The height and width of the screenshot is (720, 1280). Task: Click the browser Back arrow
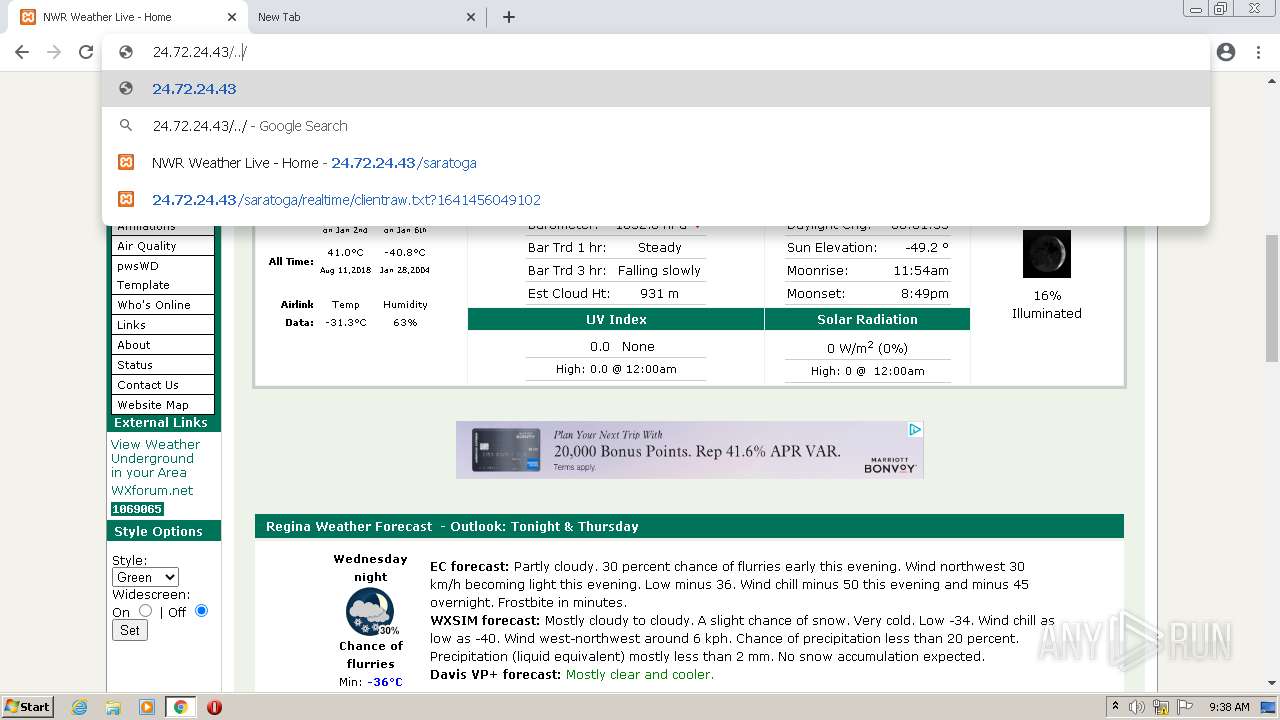22,52
